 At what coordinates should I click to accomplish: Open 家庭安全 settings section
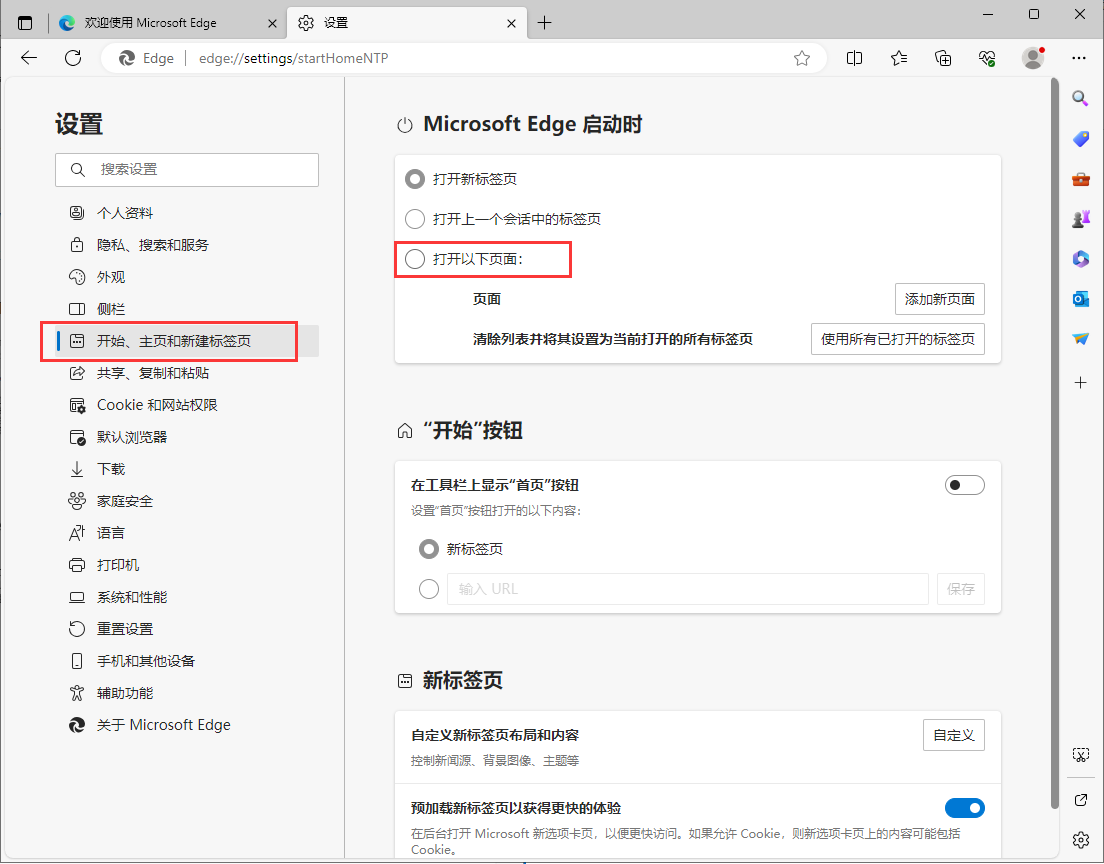pyautogui.click(x=187, y=501)
